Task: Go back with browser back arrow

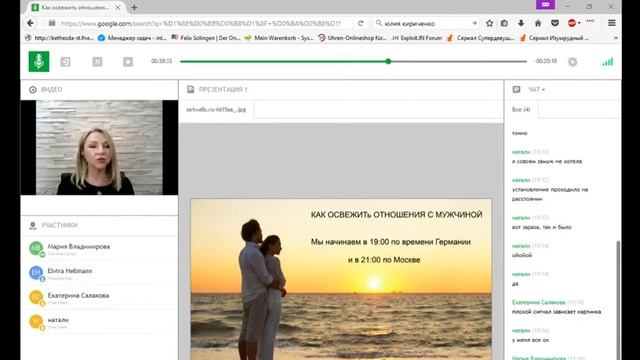Action: tap(30, 23)
